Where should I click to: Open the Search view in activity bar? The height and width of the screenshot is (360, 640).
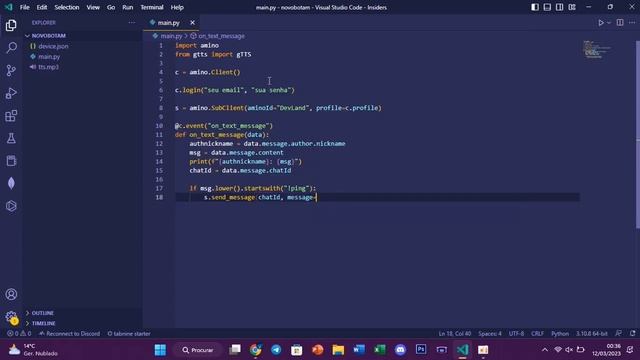[11, 48]
